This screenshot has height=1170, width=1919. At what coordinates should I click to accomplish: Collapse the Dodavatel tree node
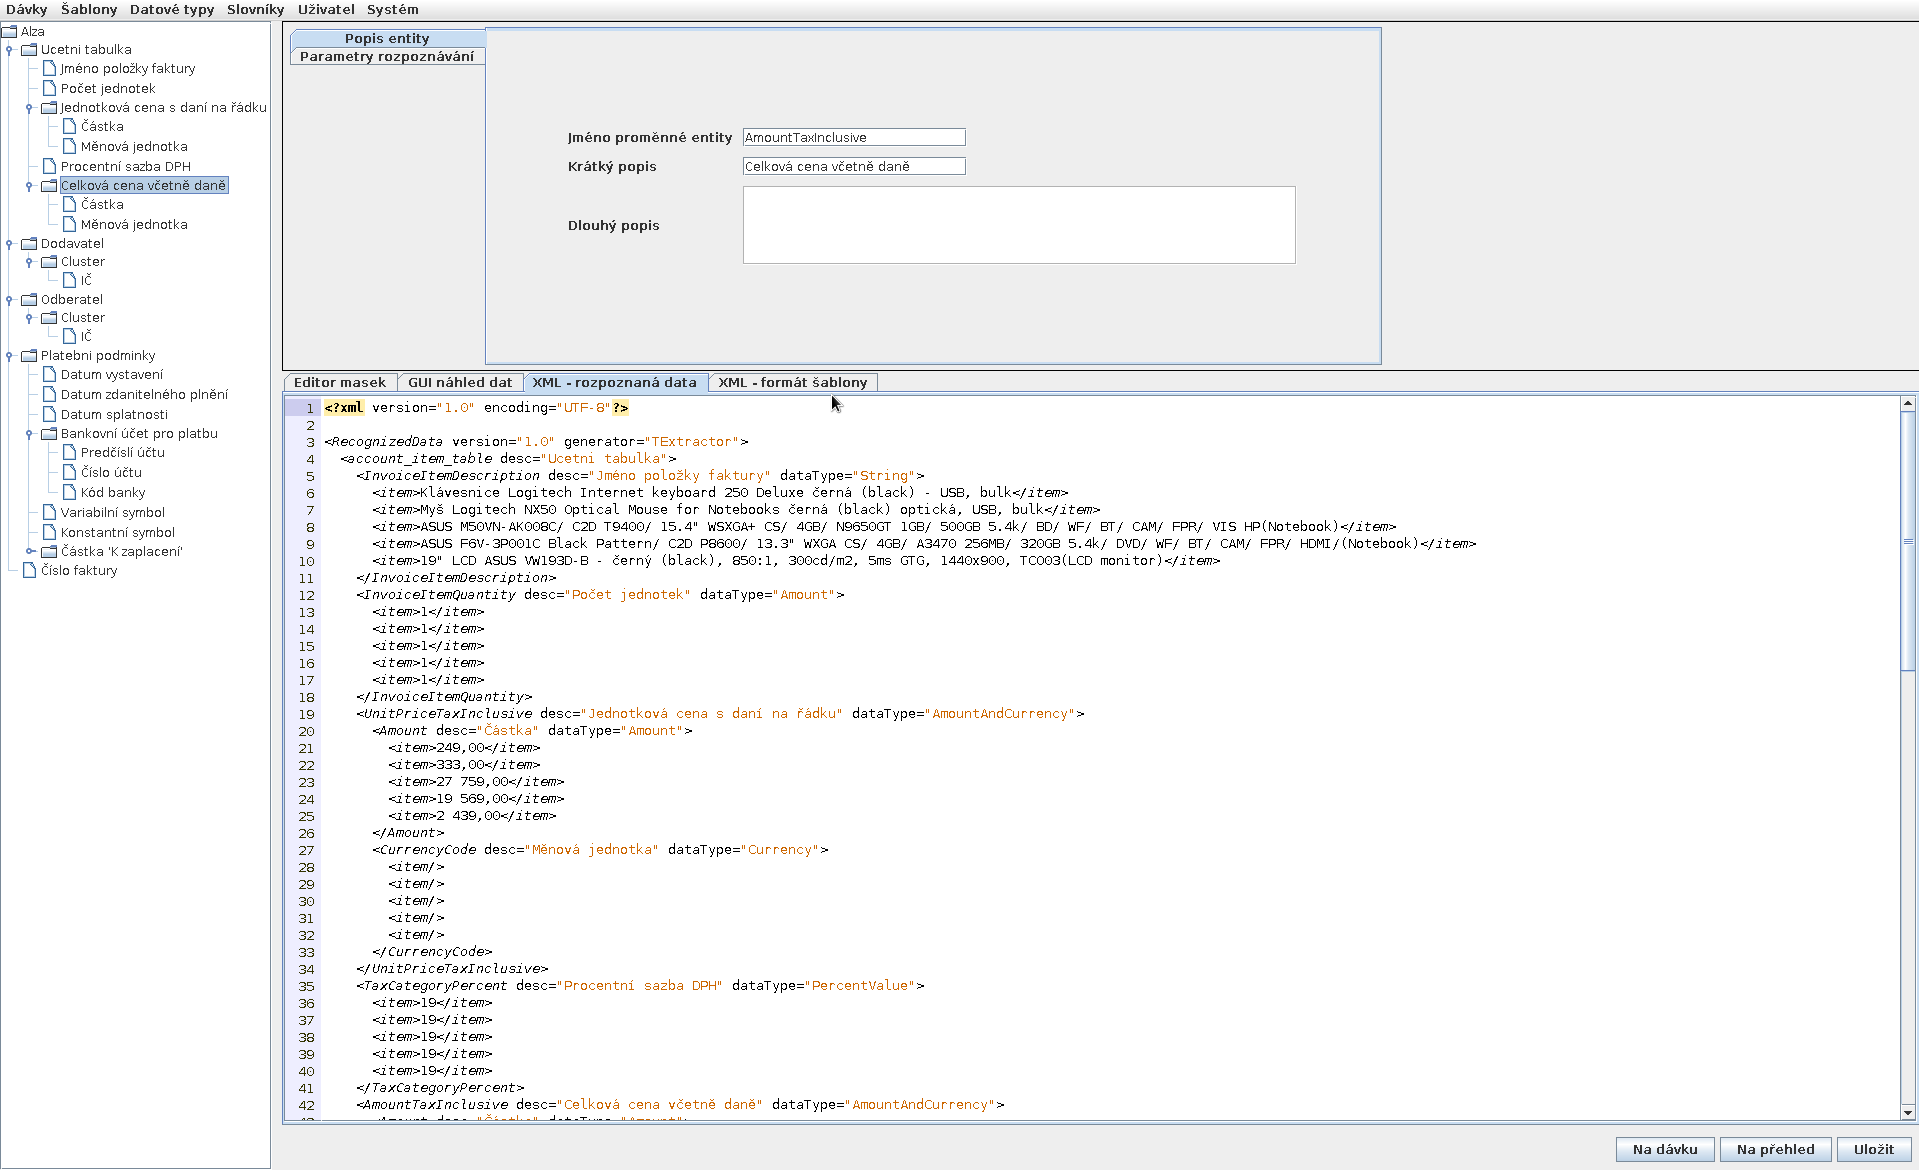9,244
